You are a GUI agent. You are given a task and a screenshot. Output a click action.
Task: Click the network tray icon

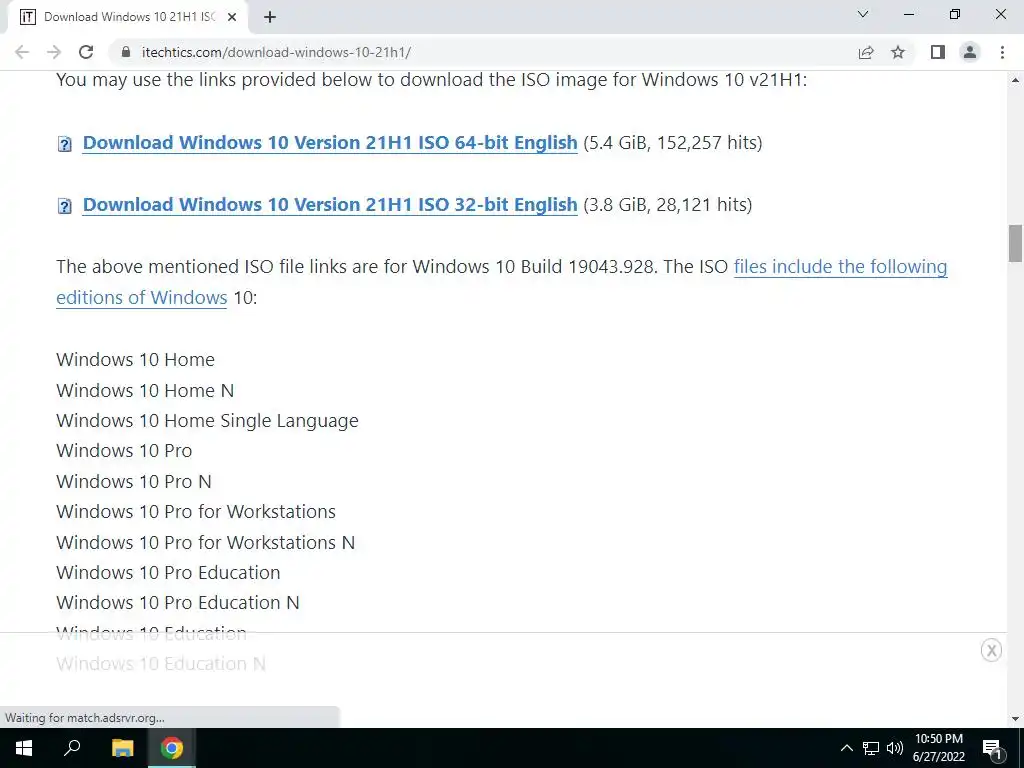[871, 748]
